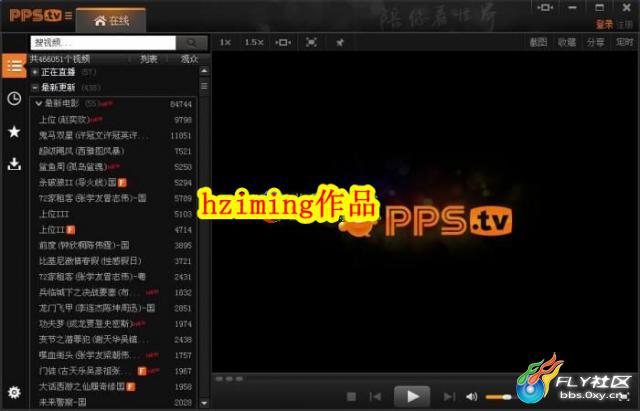Expand the 正在直播 category
The width and height of the screenshot is (640, 411).
(x=35, y=72)
